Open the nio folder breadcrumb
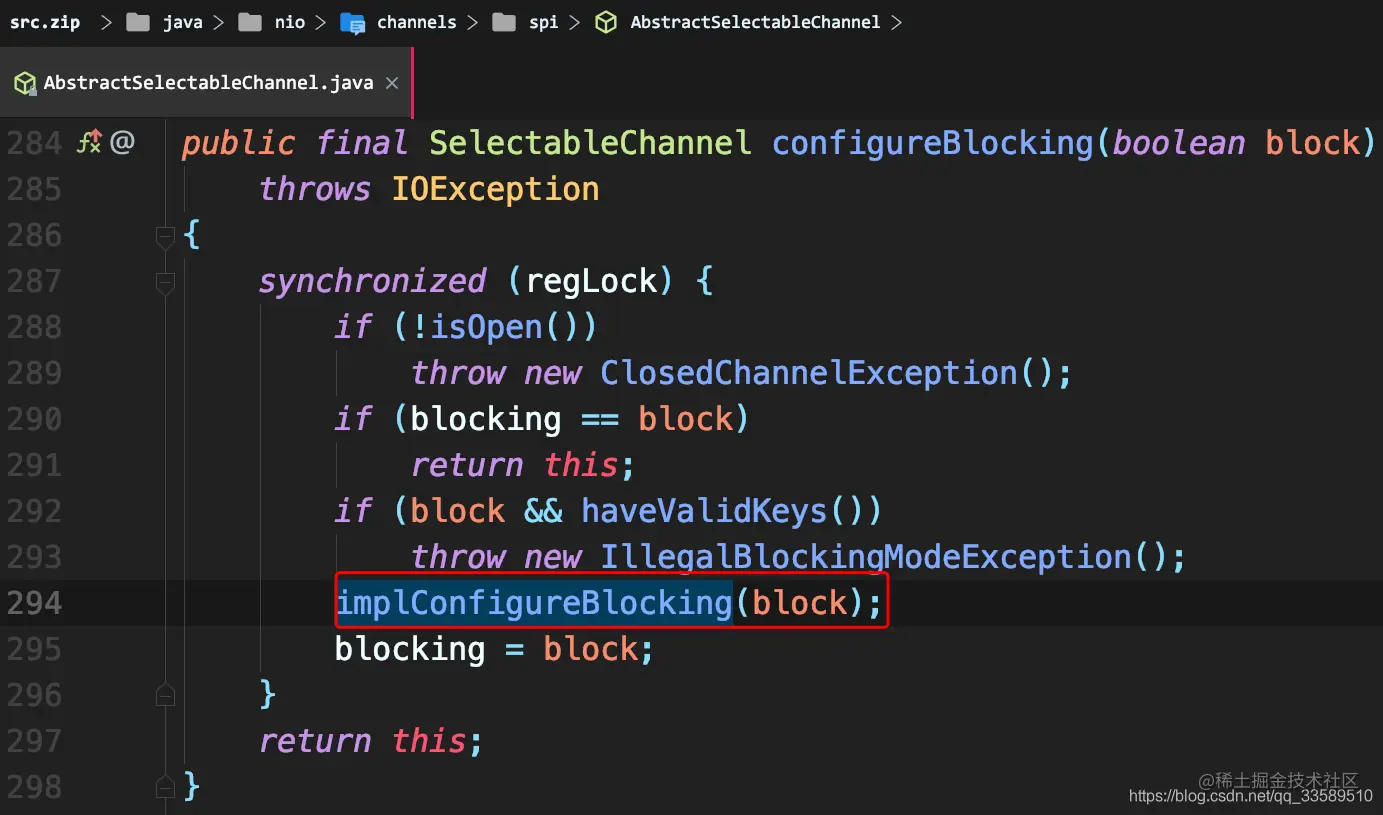 [290, 22]
